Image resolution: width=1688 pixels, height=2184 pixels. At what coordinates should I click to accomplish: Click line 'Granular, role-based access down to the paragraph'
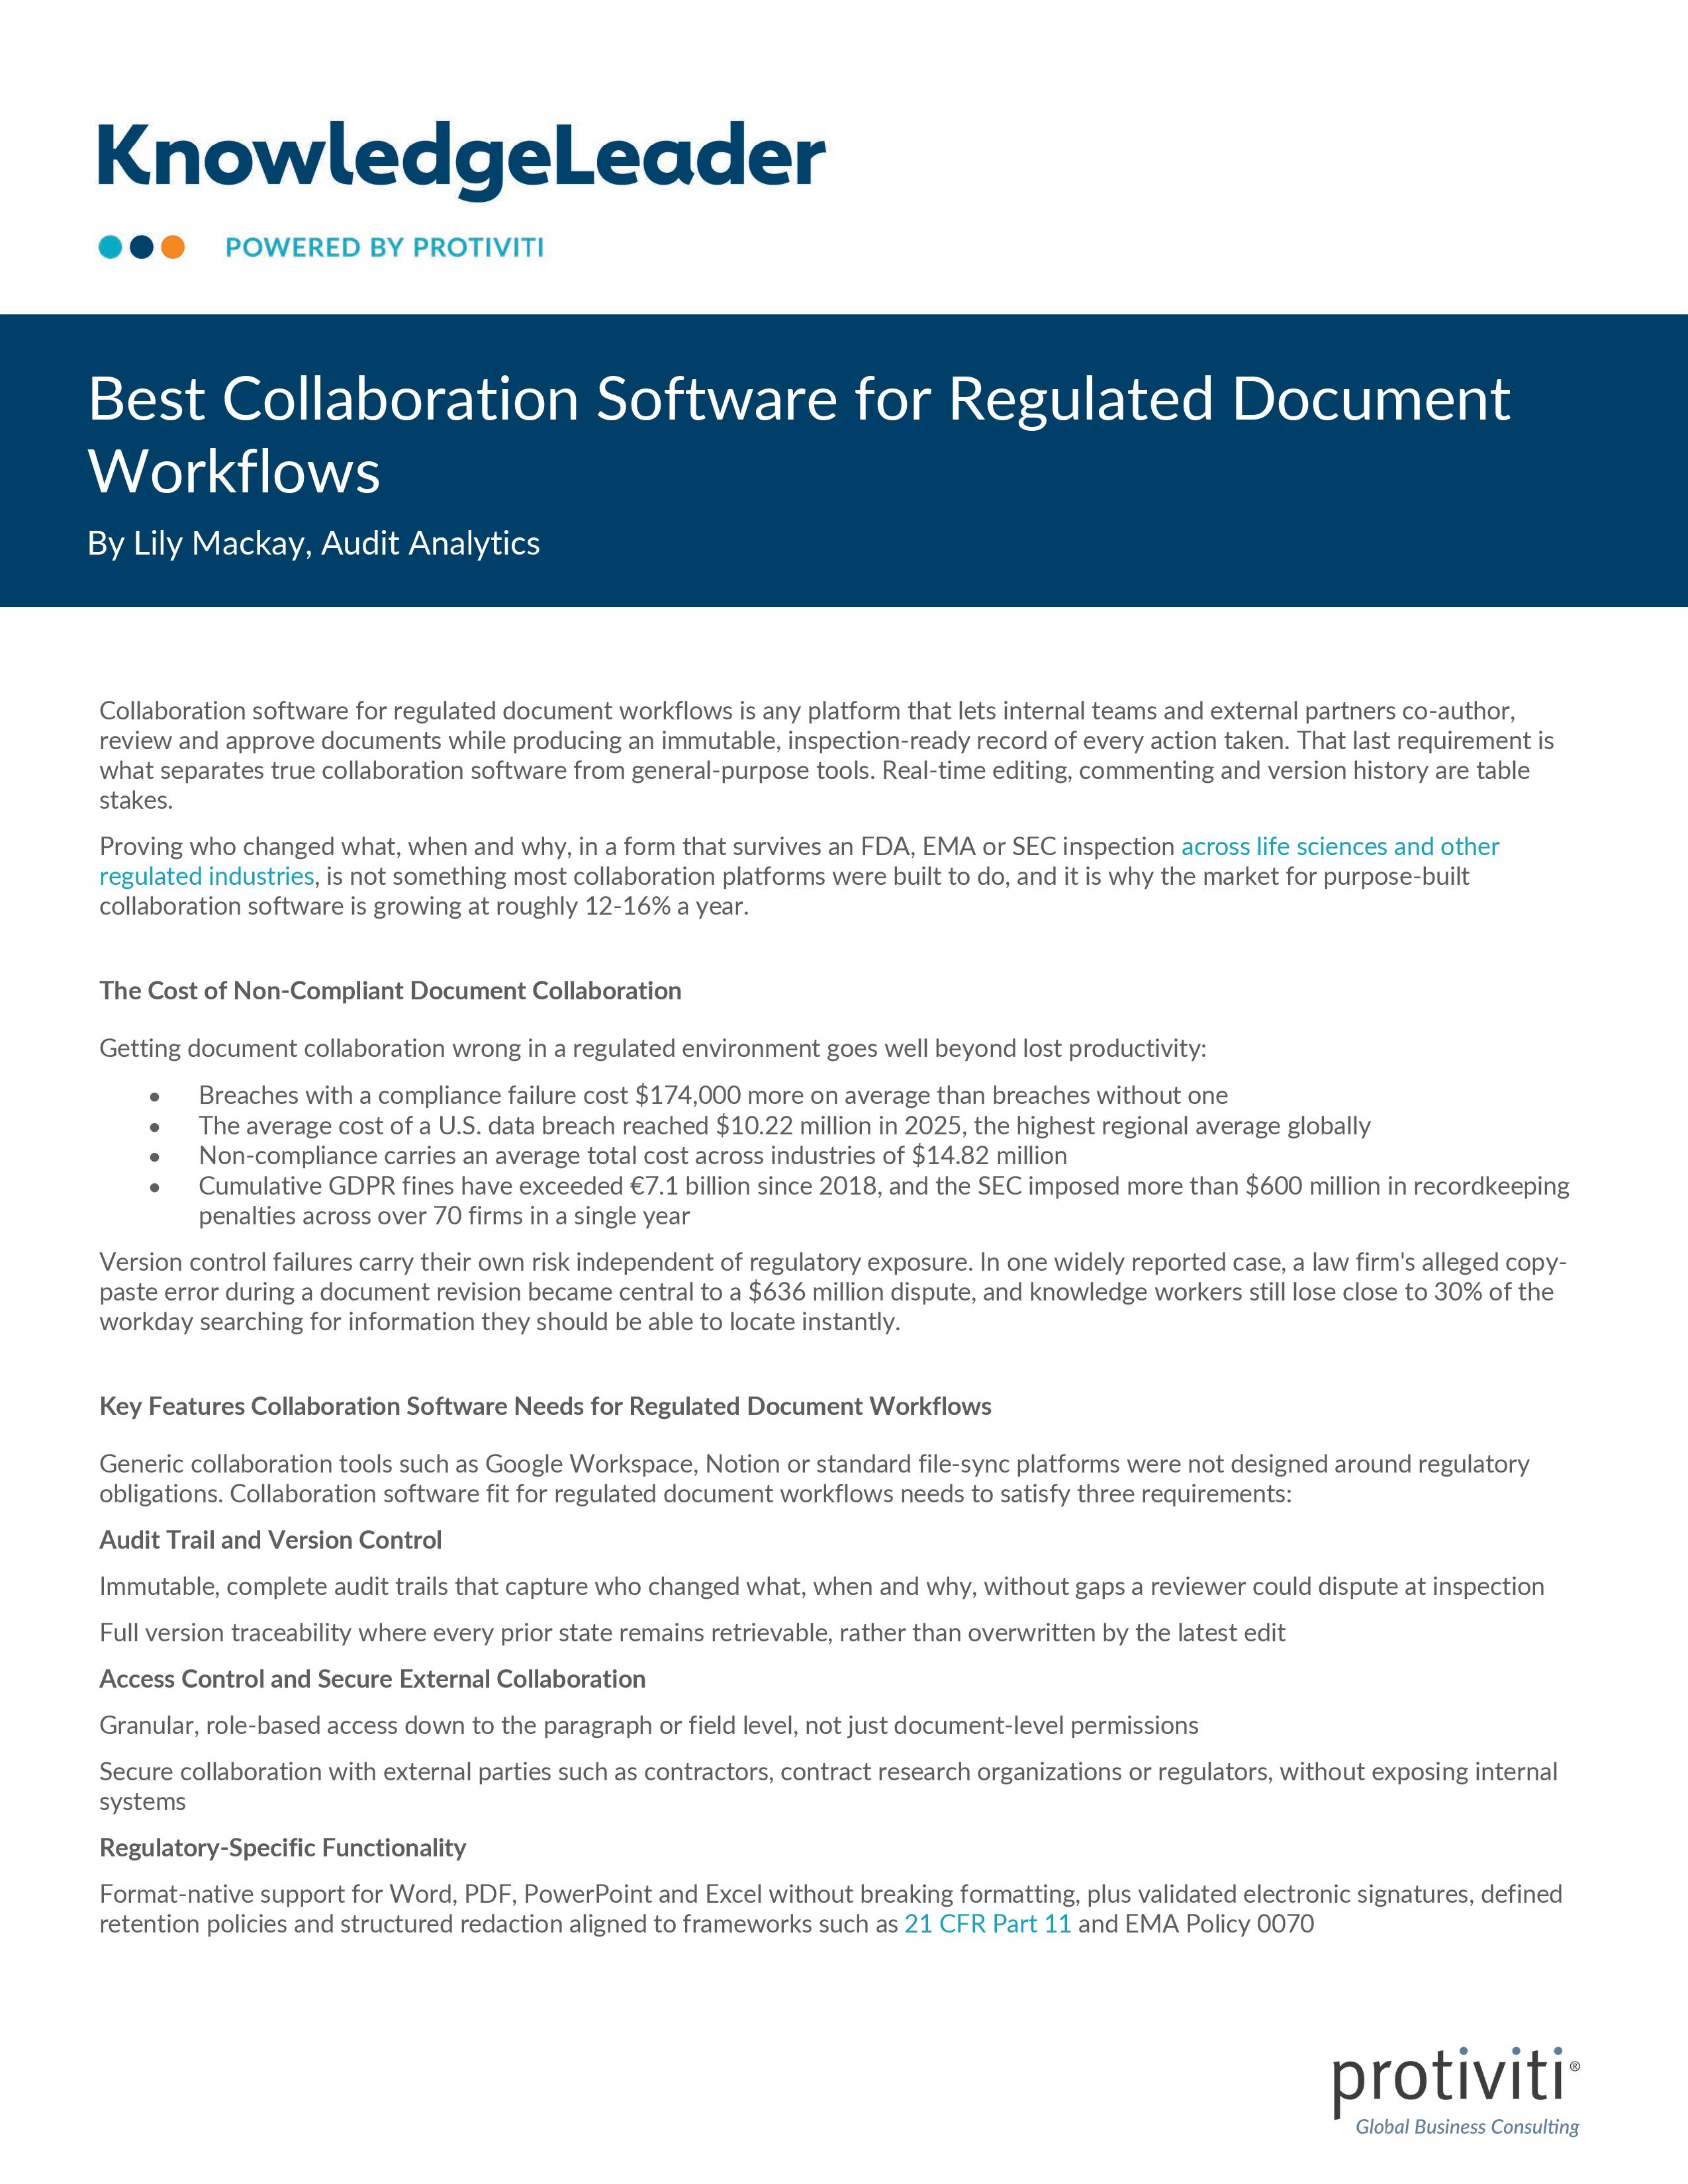648,1725
